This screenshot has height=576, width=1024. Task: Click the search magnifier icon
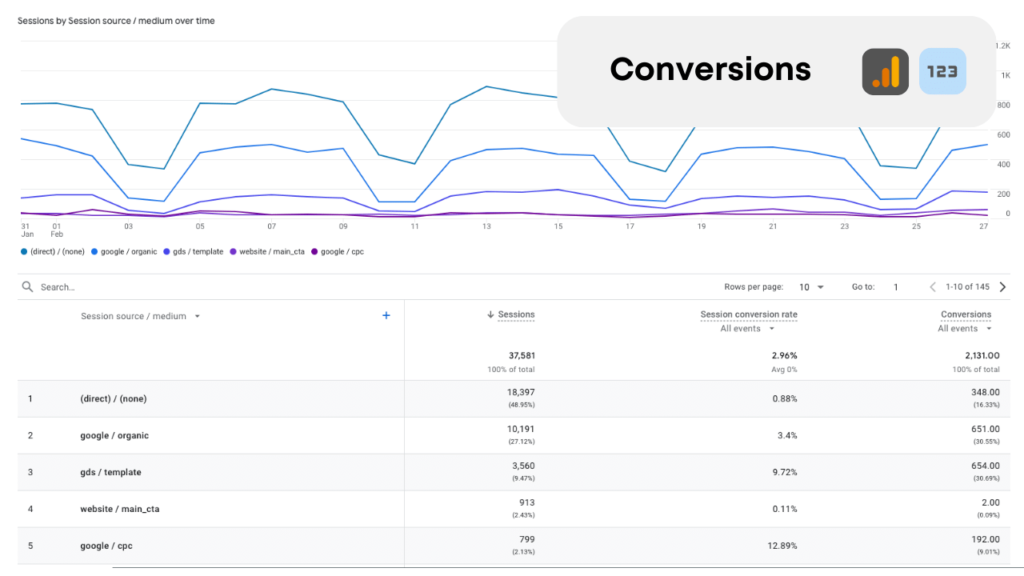click(x=27, y=287)
